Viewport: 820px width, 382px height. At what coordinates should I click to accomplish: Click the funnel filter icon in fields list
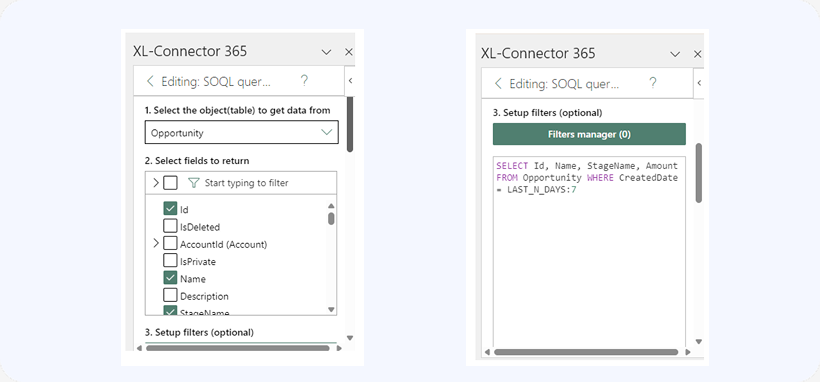(193, 183)
